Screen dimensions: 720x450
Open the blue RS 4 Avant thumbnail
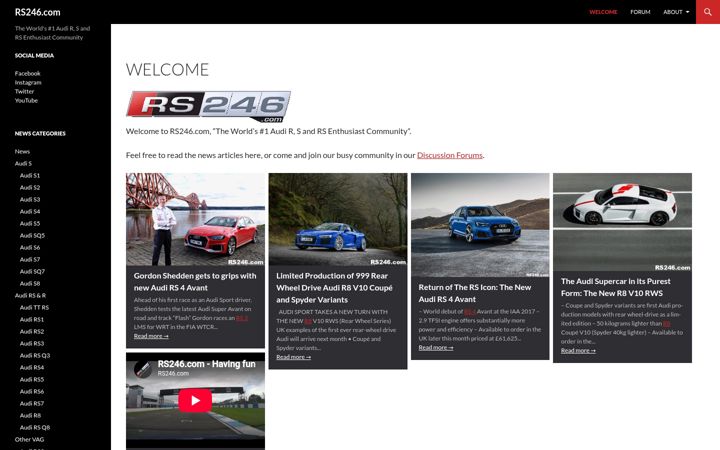(480, 225)
